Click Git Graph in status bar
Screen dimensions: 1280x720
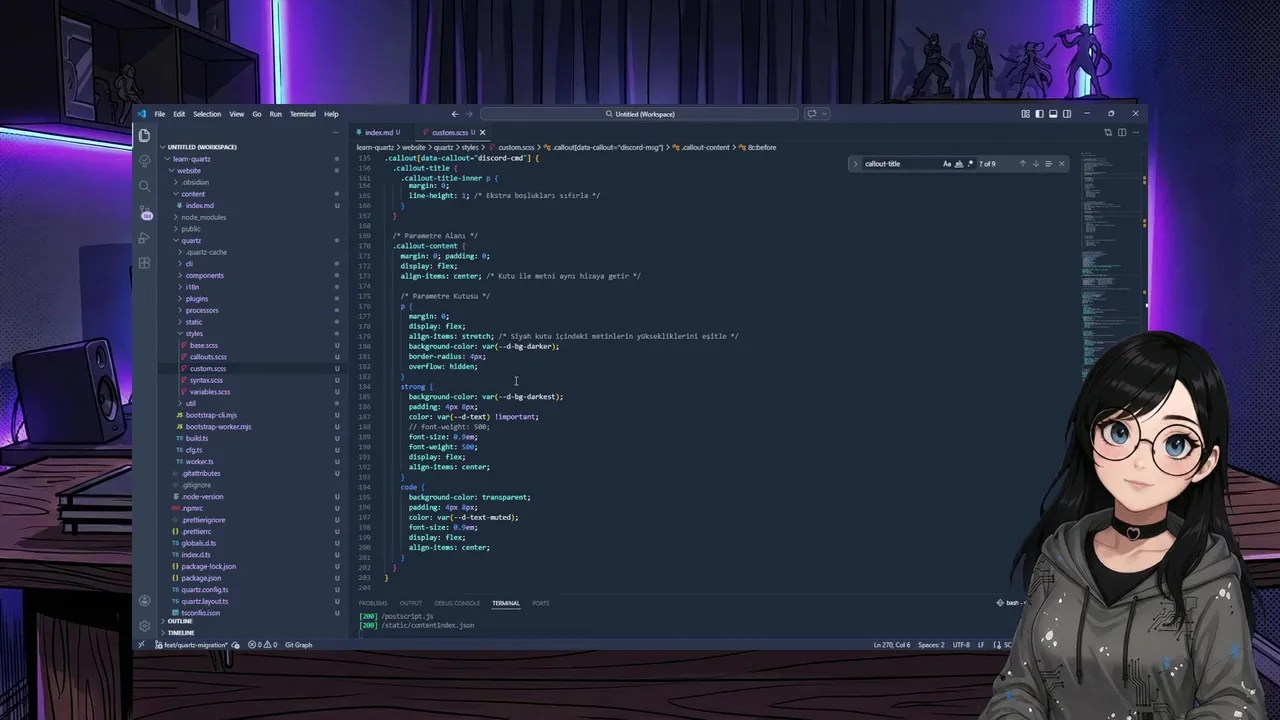[299, 645]
